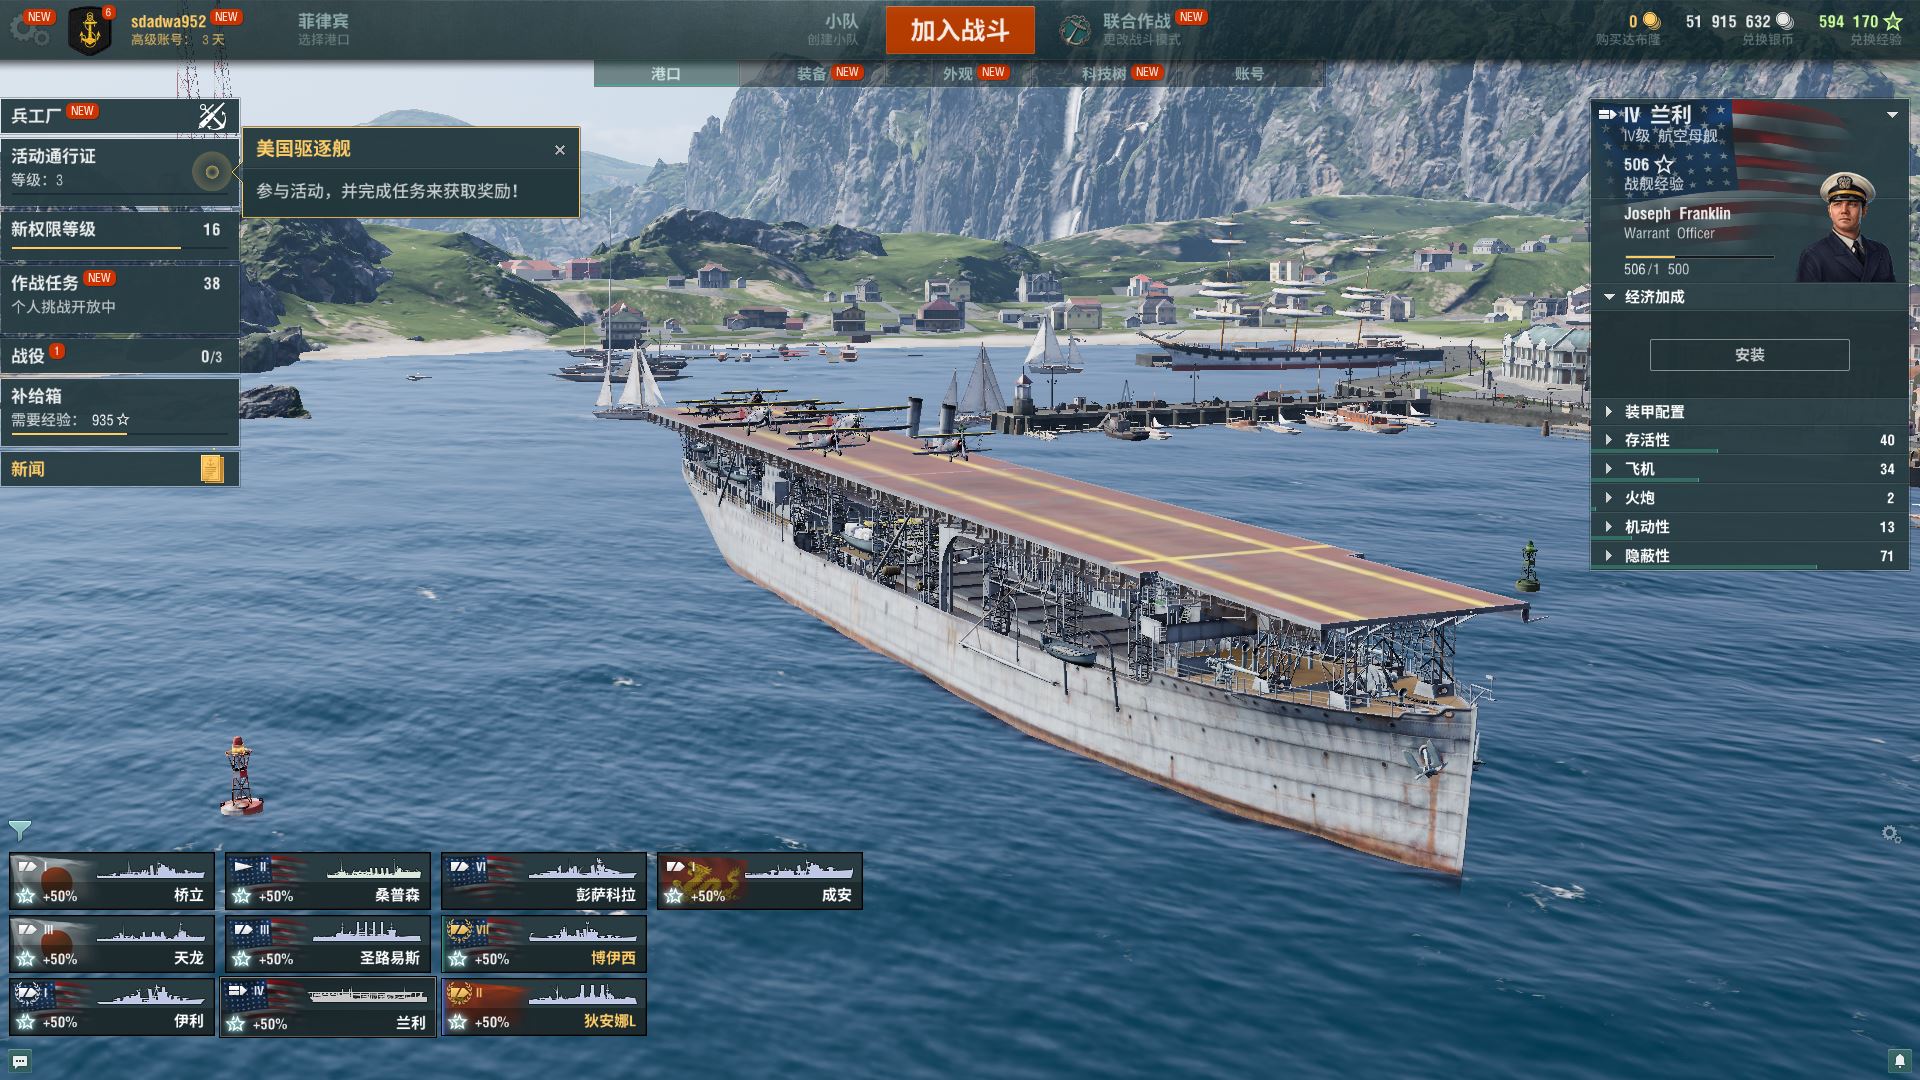Open carousel settings gear at lower right
This screenshot has width=1920, height=1080.
tap(1890, 833)
